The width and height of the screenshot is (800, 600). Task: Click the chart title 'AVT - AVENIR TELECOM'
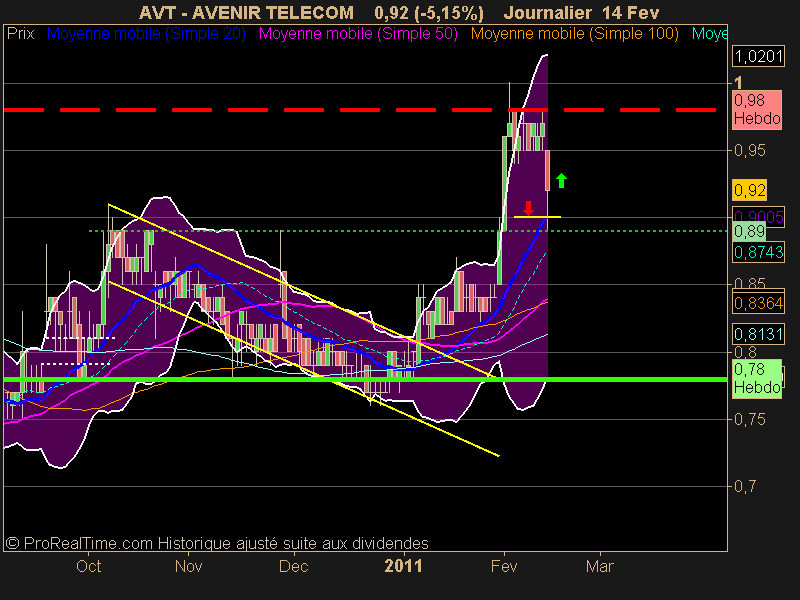(x=246, y=12)
